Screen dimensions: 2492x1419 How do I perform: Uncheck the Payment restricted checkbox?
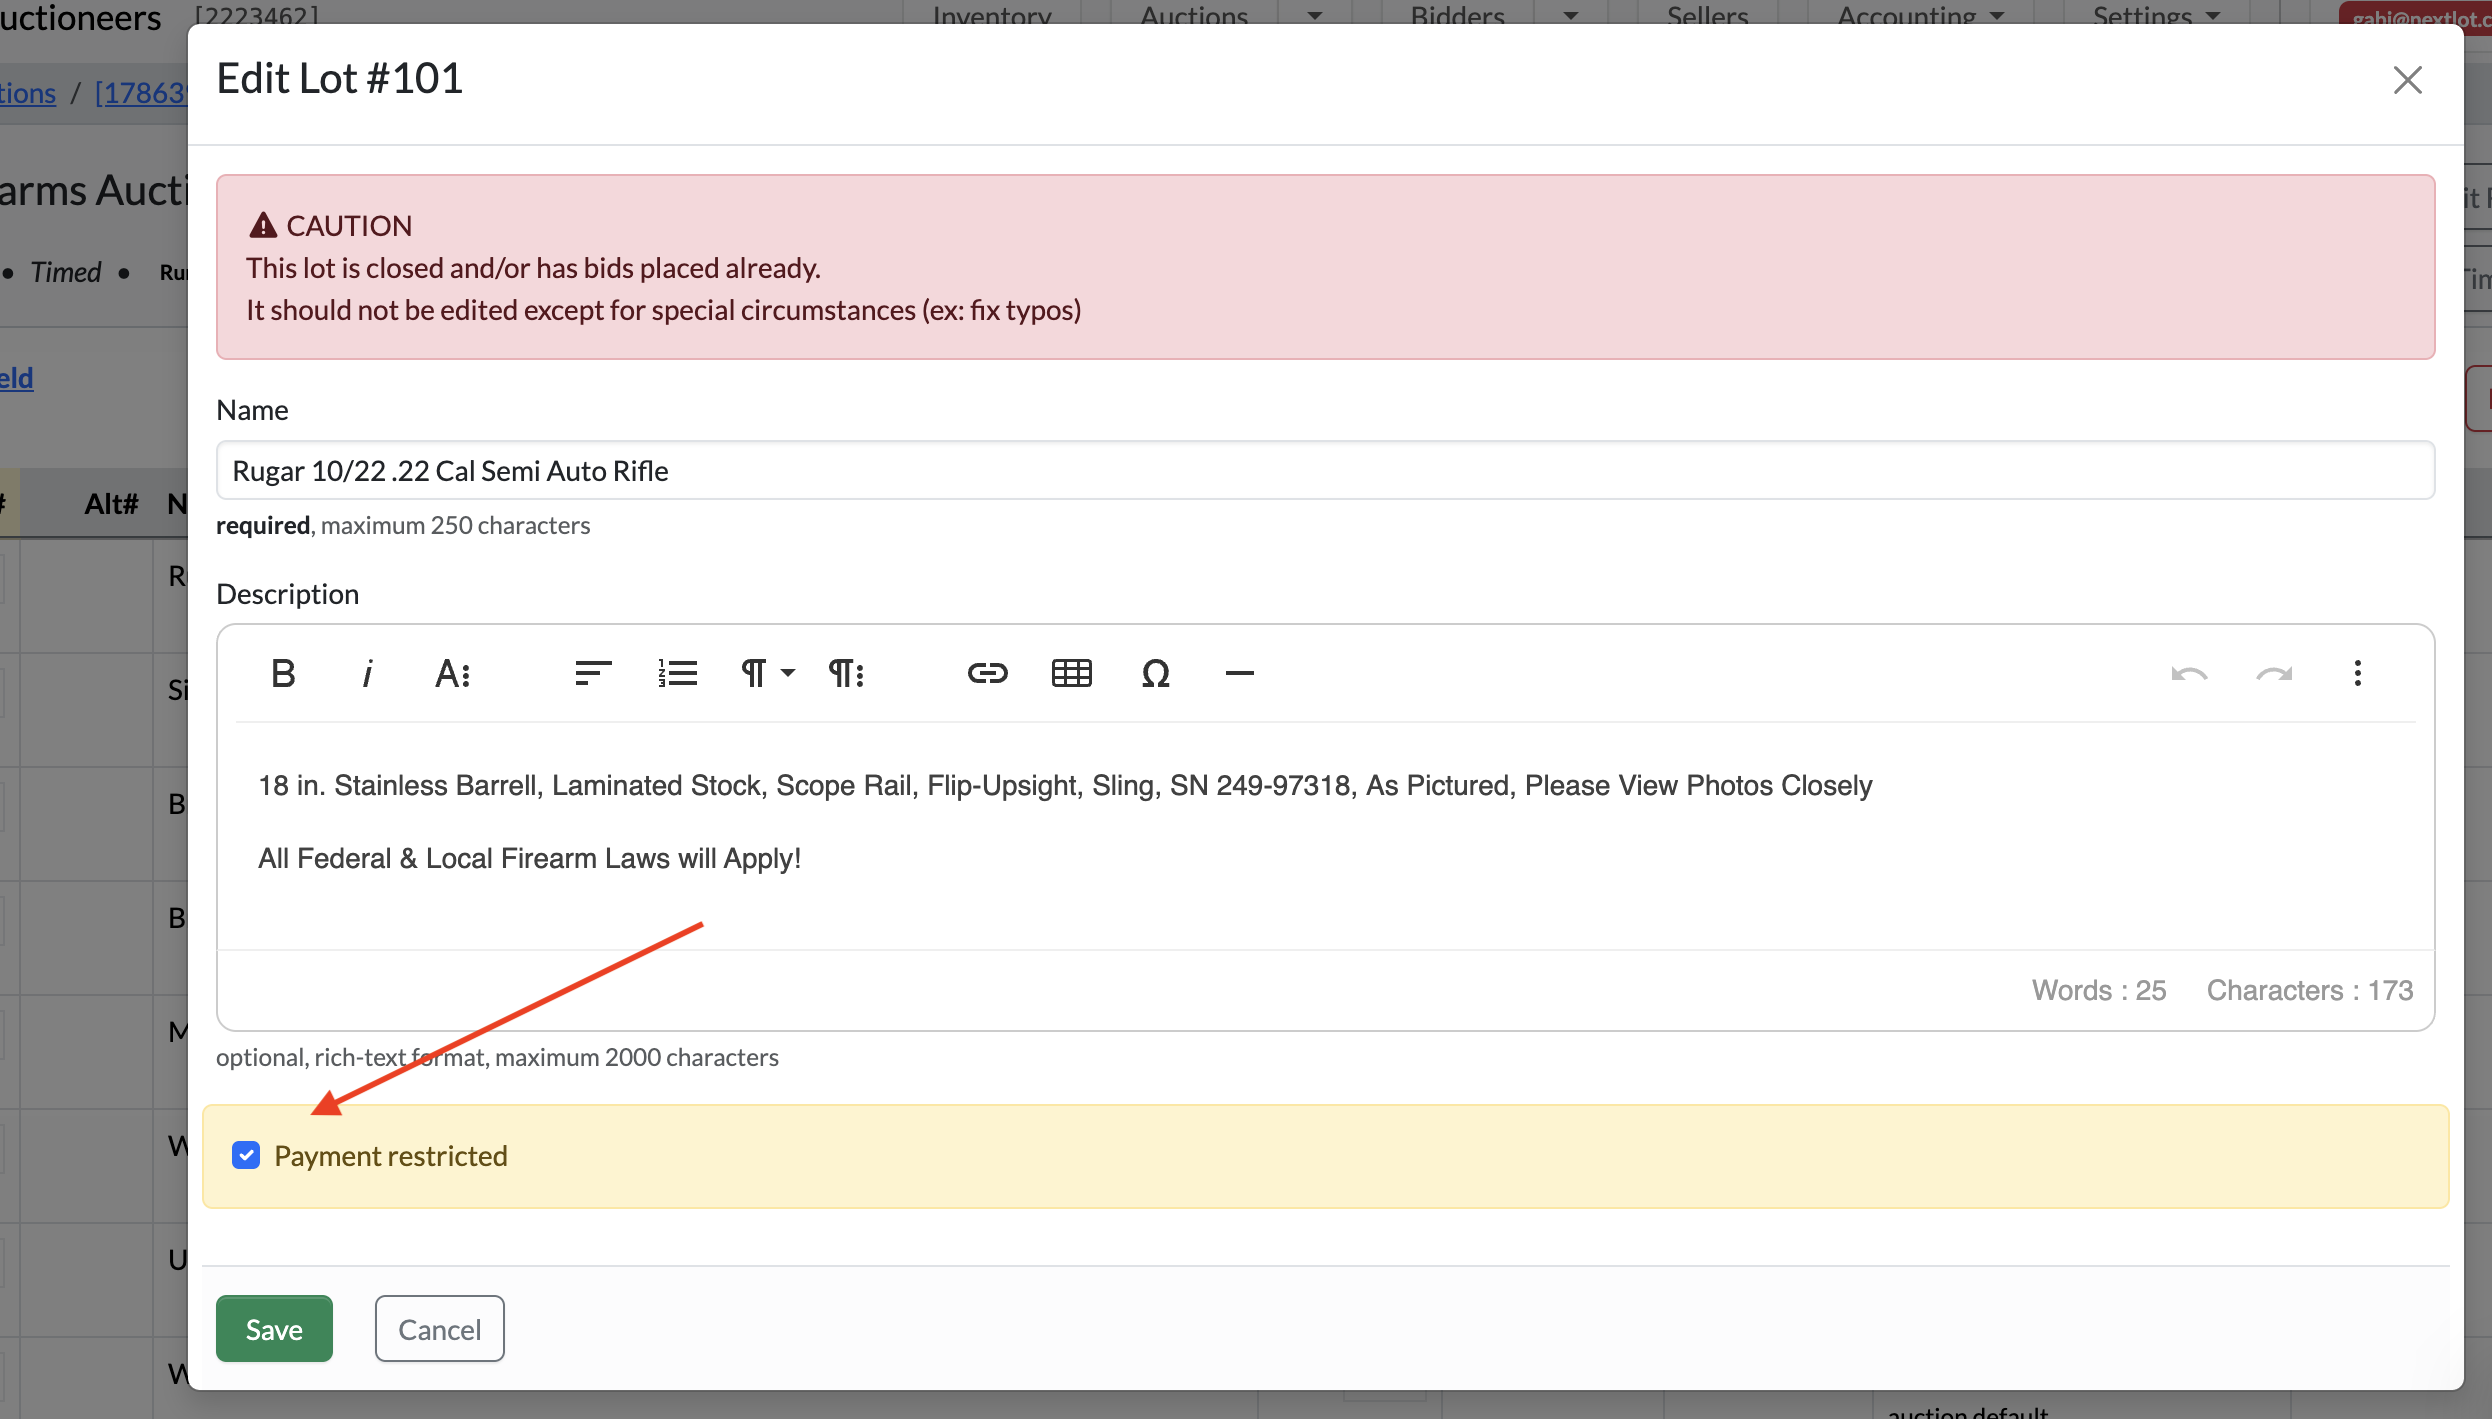(246, 1155)
